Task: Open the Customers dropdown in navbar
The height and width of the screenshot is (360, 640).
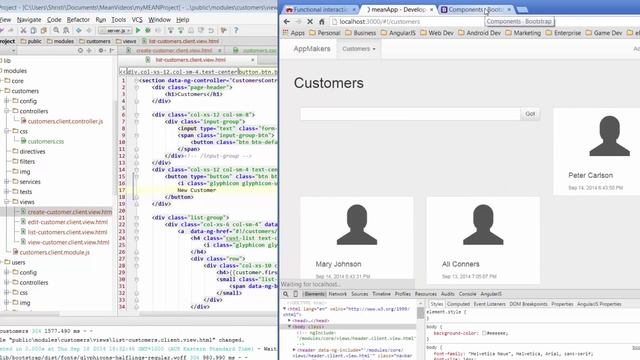Action: tap(359, 49)
